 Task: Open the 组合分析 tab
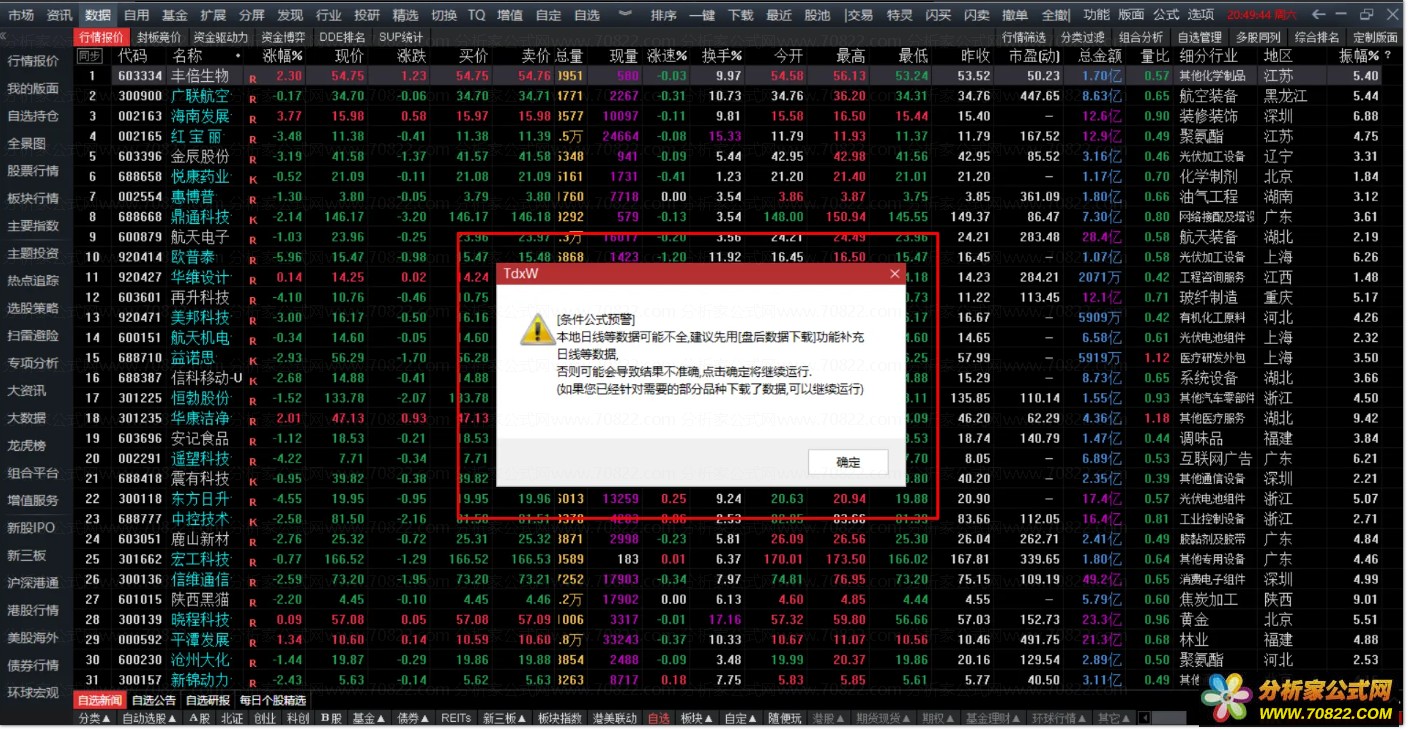click(1141, 37)
